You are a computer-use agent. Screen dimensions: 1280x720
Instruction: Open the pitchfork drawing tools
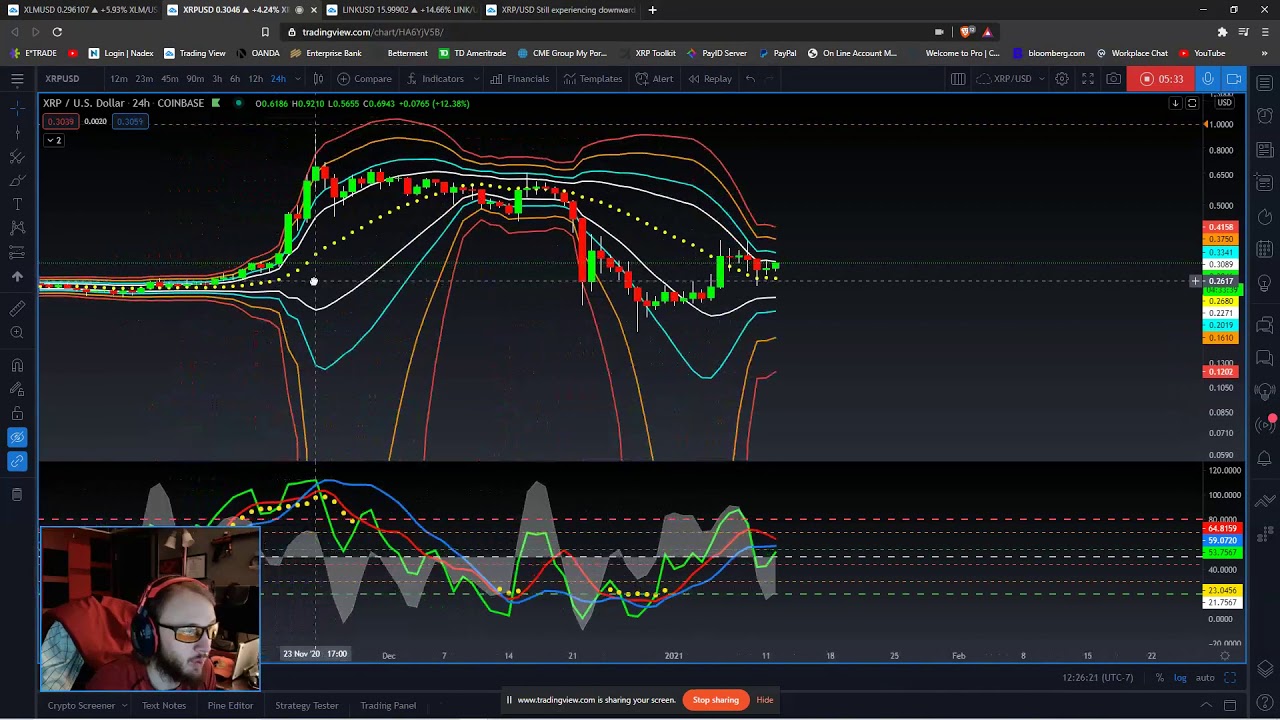17,156
